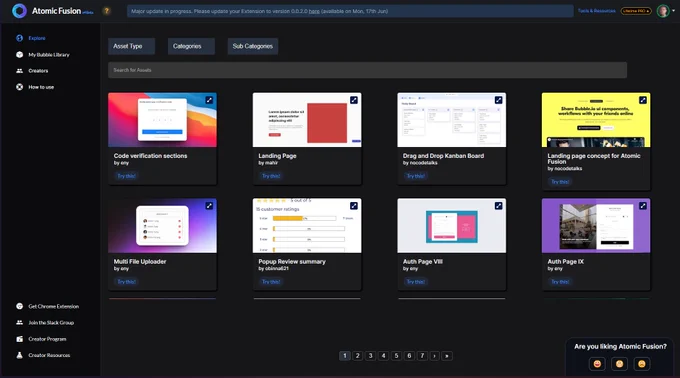Open the Creators menu item

pyautogui.click(x=38, y=71)
